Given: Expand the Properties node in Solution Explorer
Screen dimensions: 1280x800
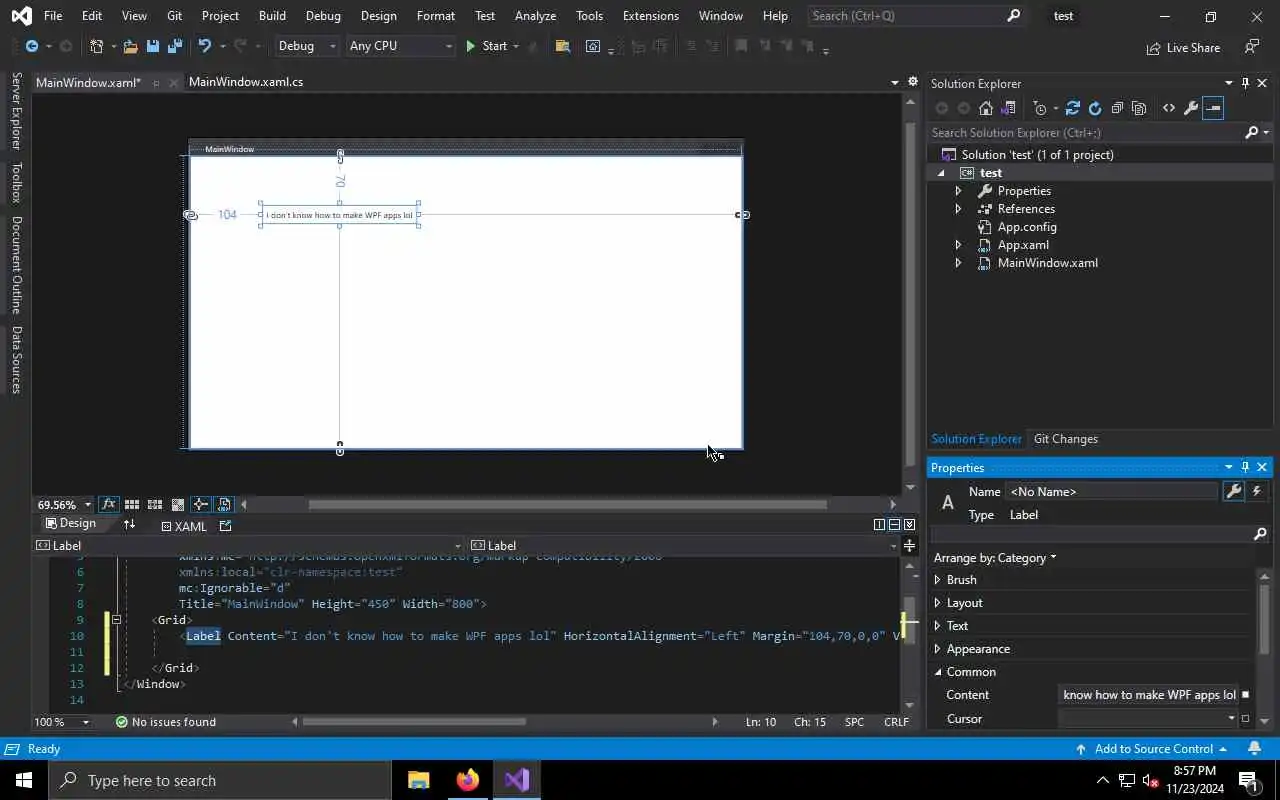Looking at the screenshot, I should [958, 191].
